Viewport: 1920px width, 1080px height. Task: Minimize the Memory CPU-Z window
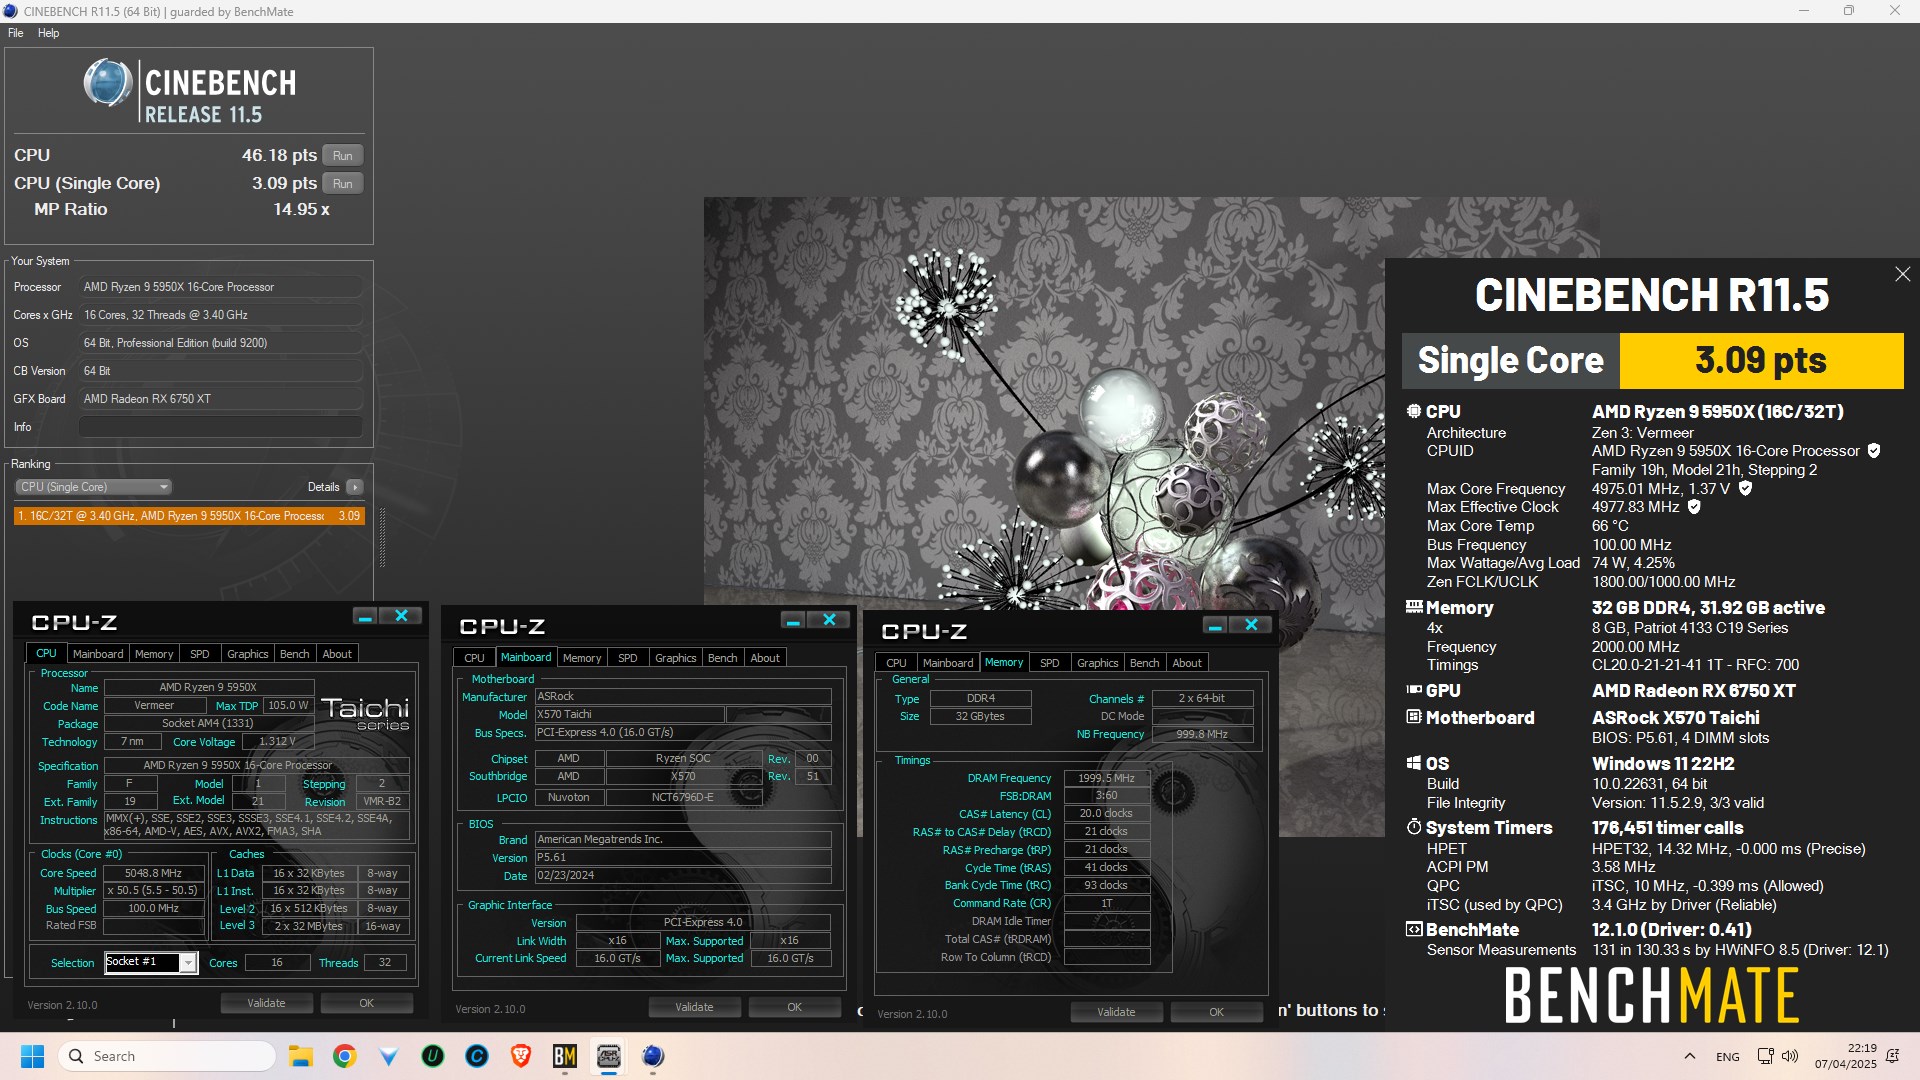tap(1215, 626)
